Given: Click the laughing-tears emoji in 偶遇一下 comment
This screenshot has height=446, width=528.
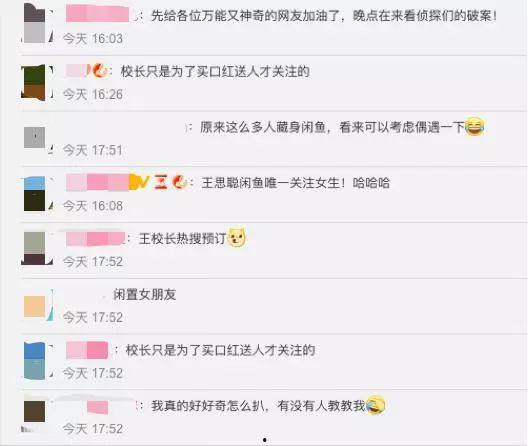Looking at the screenshot, I should point(475,127).
